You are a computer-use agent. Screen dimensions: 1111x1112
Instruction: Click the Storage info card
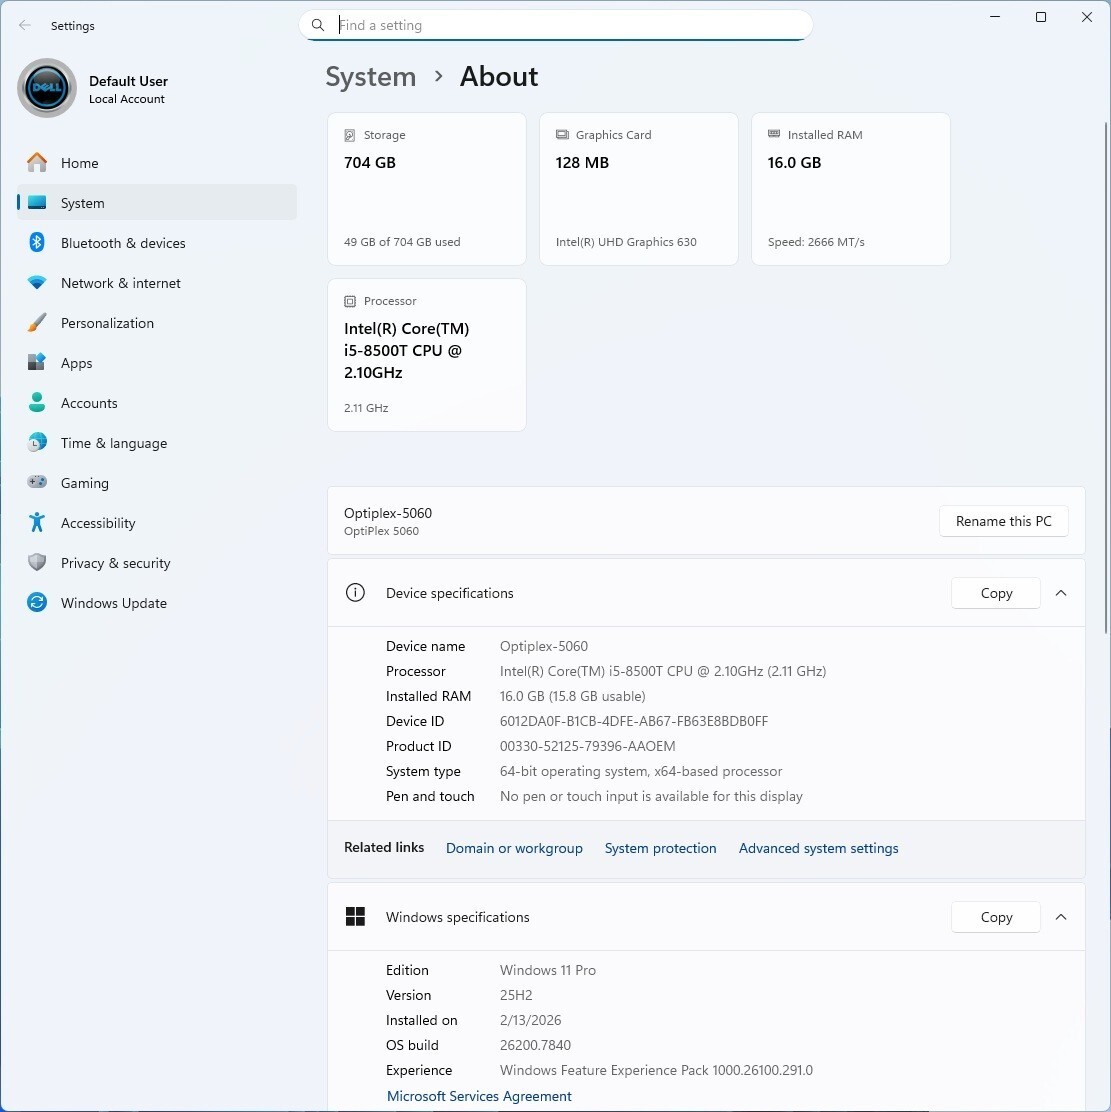(x=426, y=189)
